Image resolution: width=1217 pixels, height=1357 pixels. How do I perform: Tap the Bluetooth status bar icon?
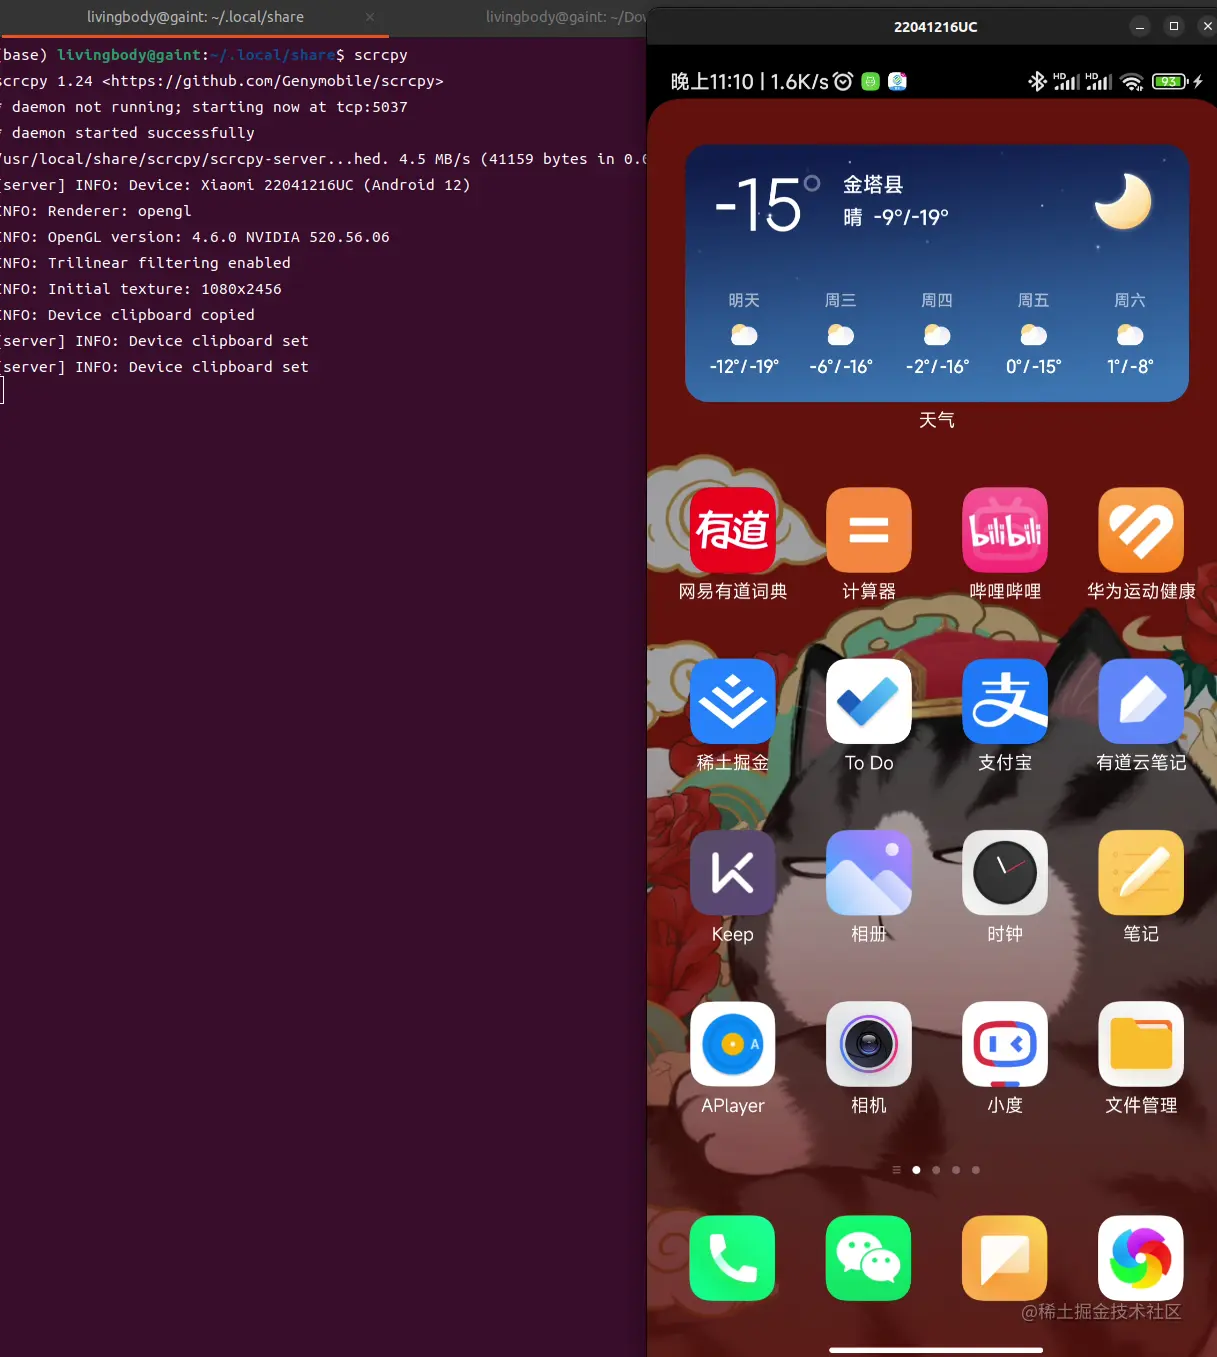click(x=1037, y=81)
